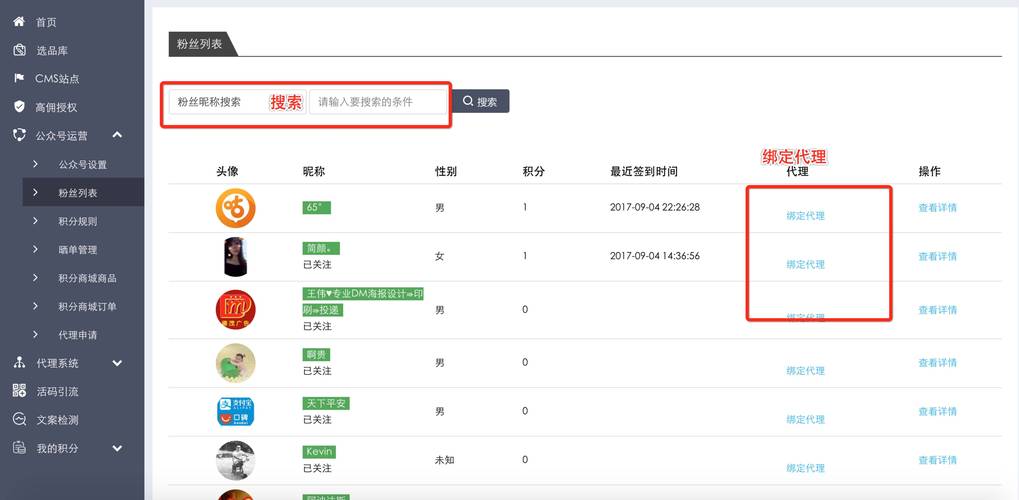This screenshot has width=1019, height=500.
Task: Click the 代理系统 hierarchy icon
Action: click(19, 363)
